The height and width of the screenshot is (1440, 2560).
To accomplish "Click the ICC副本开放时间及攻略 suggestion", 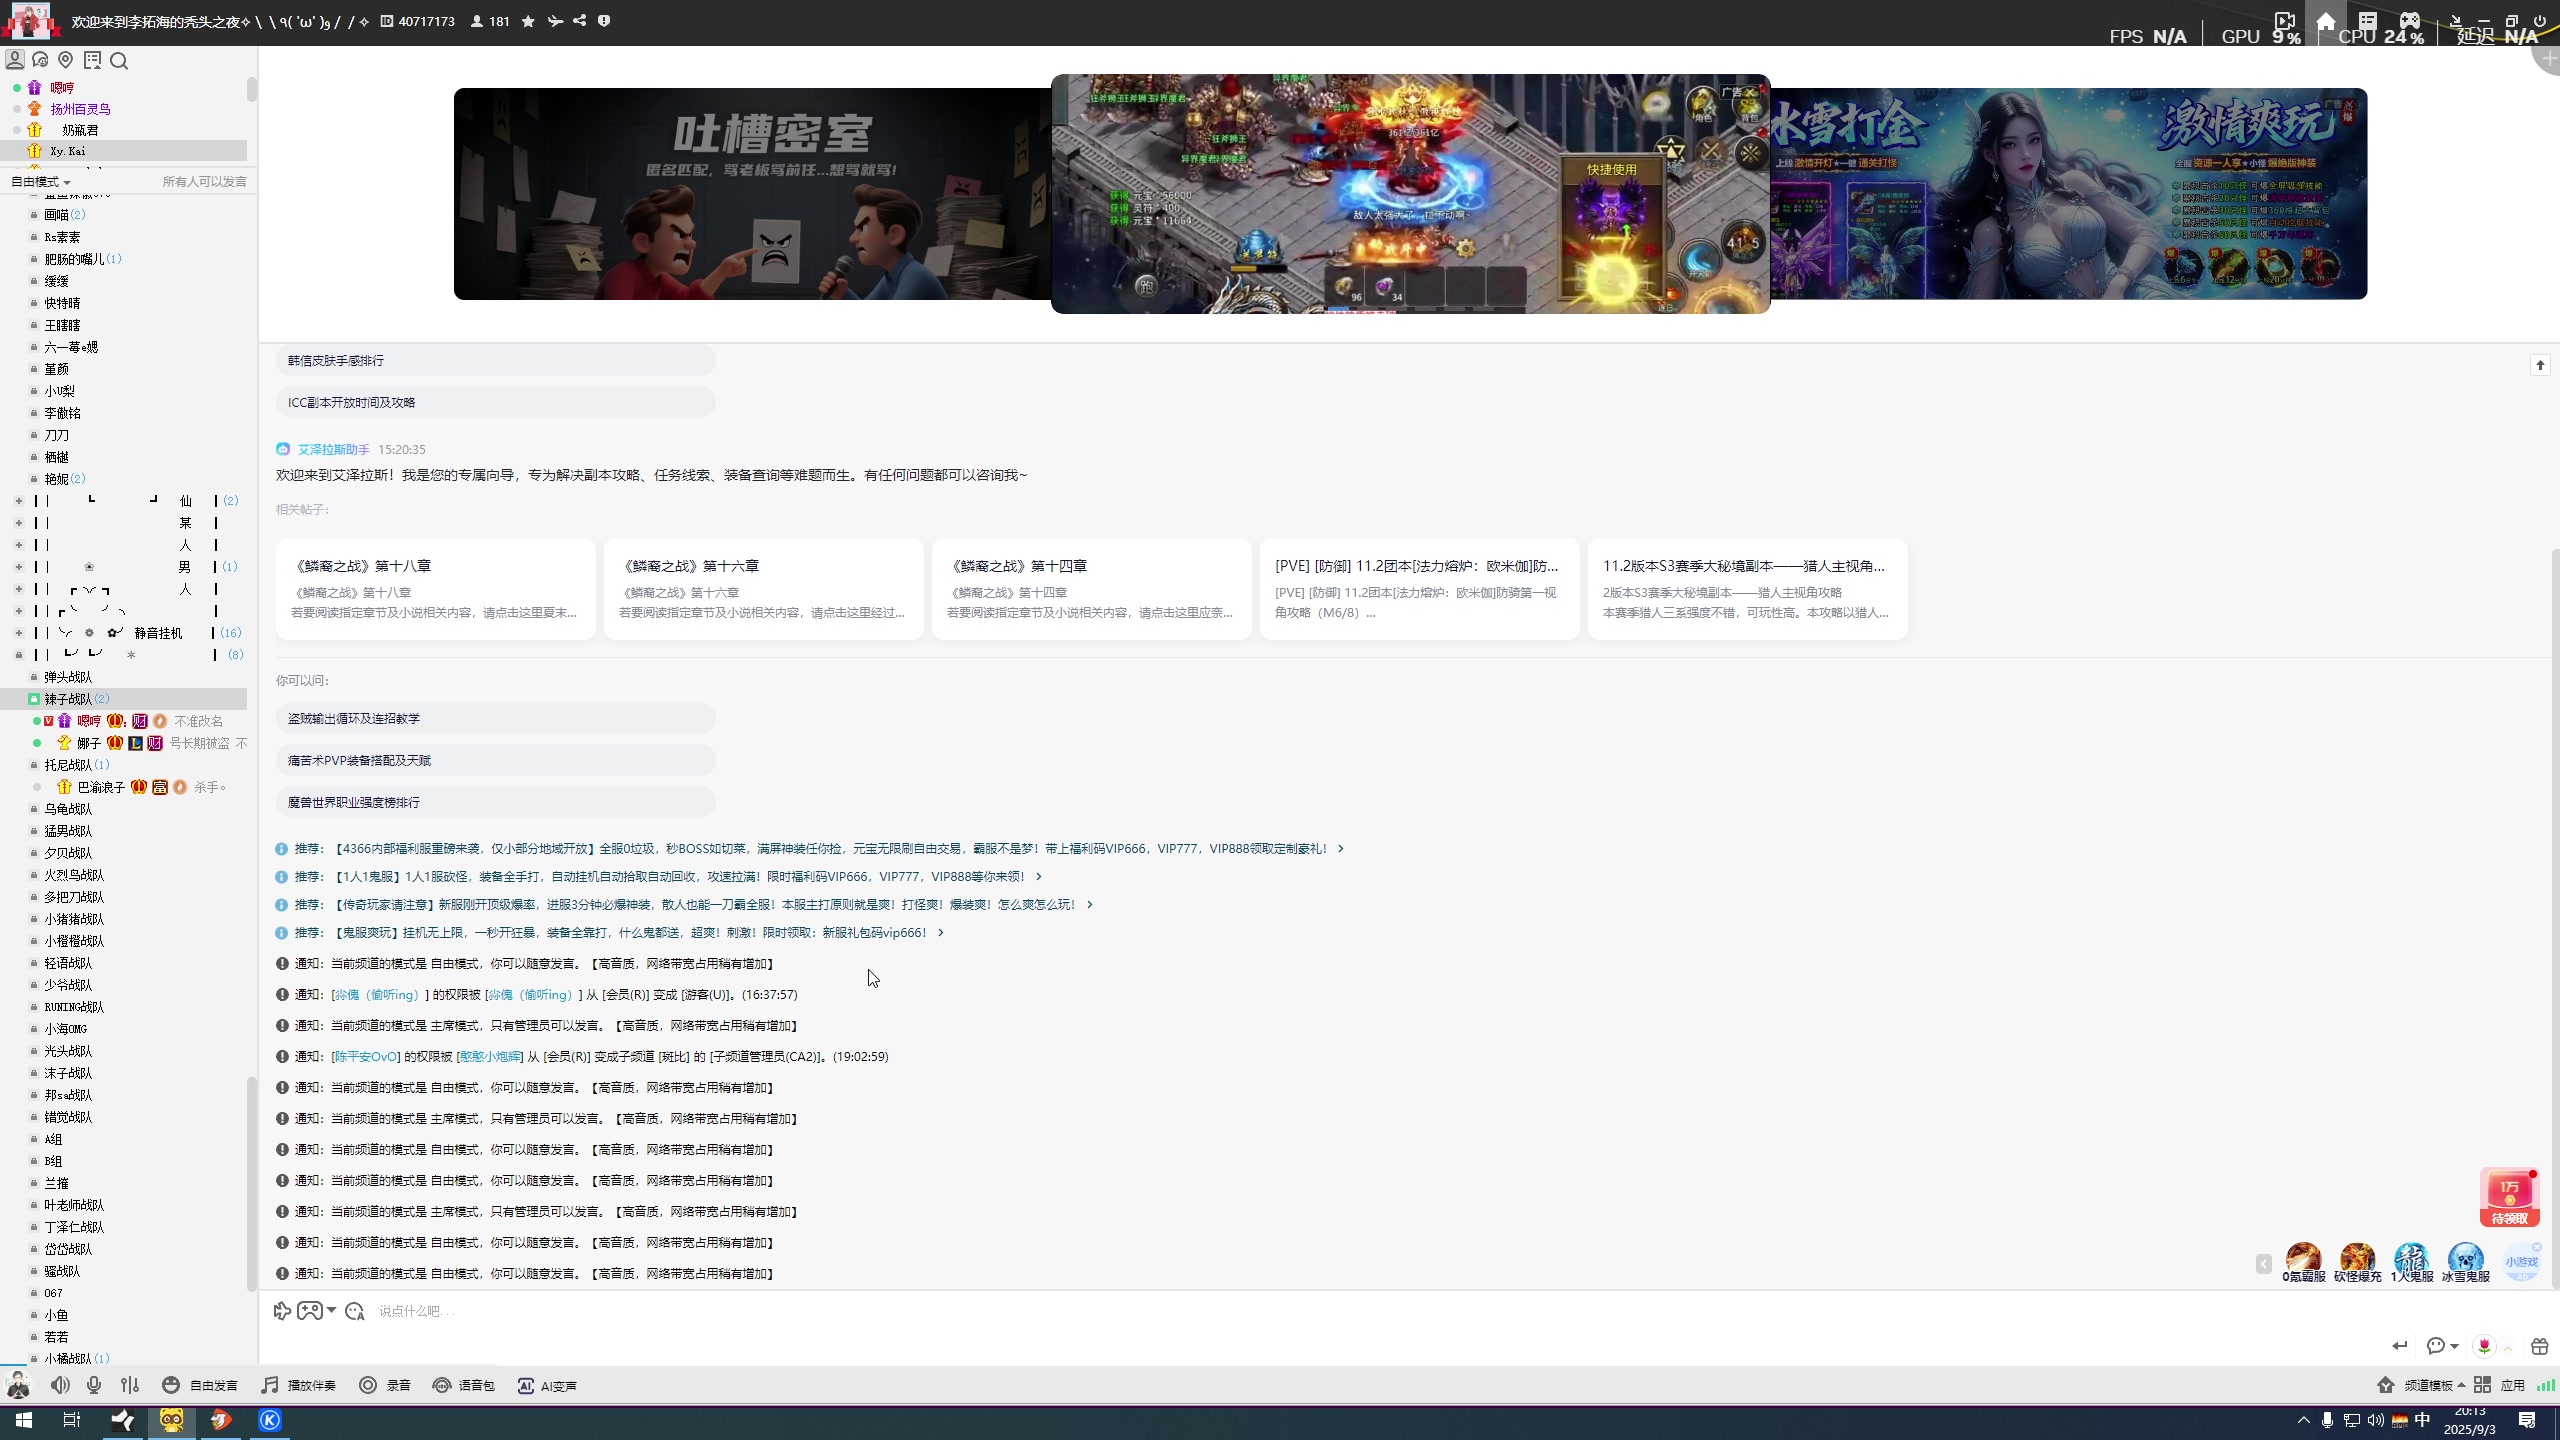I will point(495,402).
